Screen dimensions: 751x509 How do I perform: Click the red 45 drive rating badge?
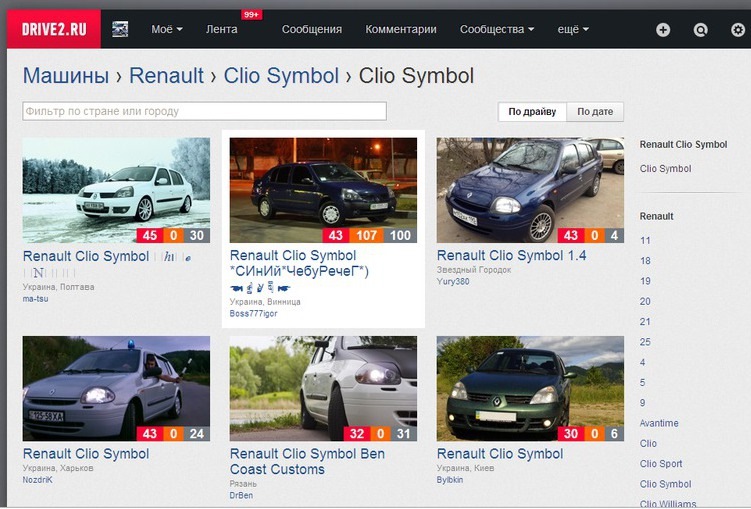coord(150,236)
